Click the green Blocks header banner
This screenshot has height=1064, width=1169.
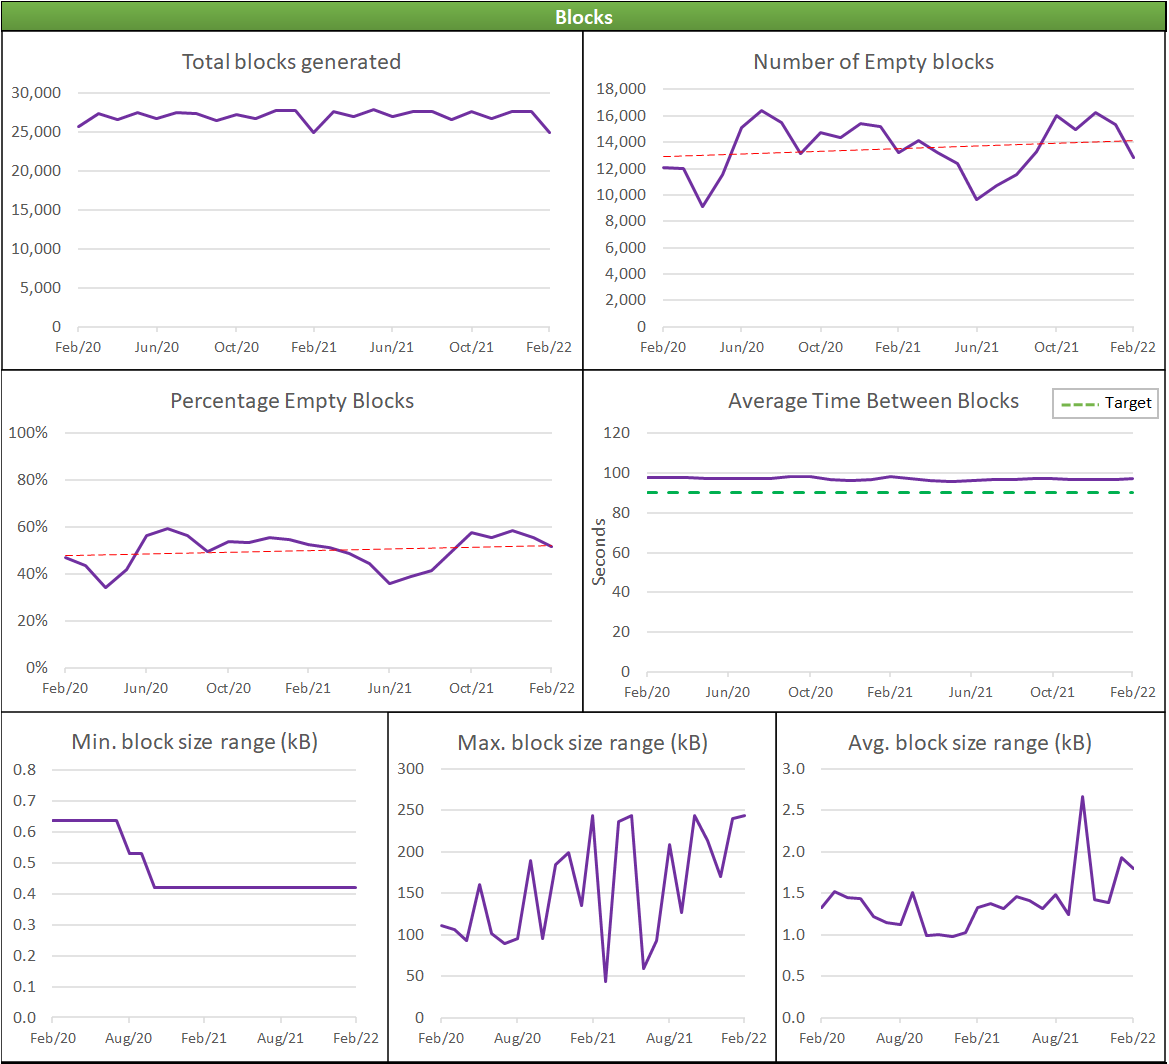click(x=584, y=16)
